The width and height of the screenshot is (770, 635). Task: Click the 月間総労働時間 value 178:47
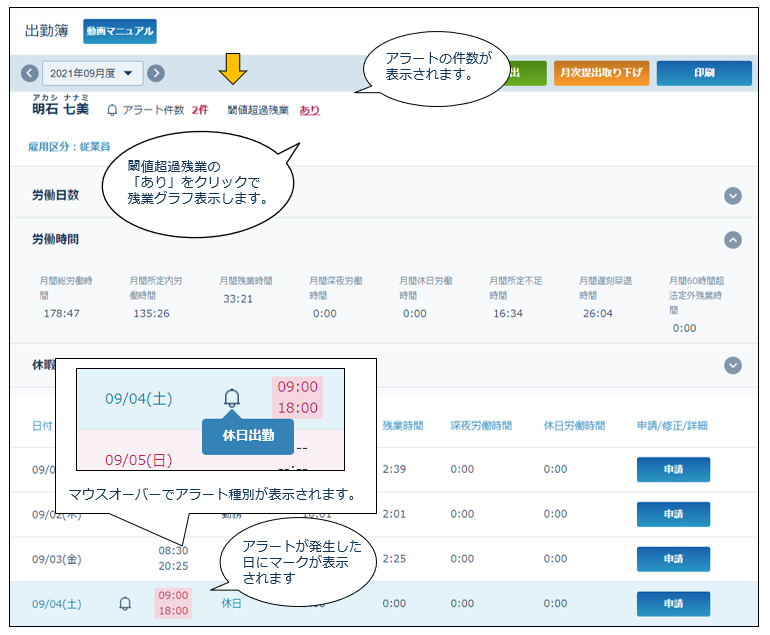tap(62, 313)
